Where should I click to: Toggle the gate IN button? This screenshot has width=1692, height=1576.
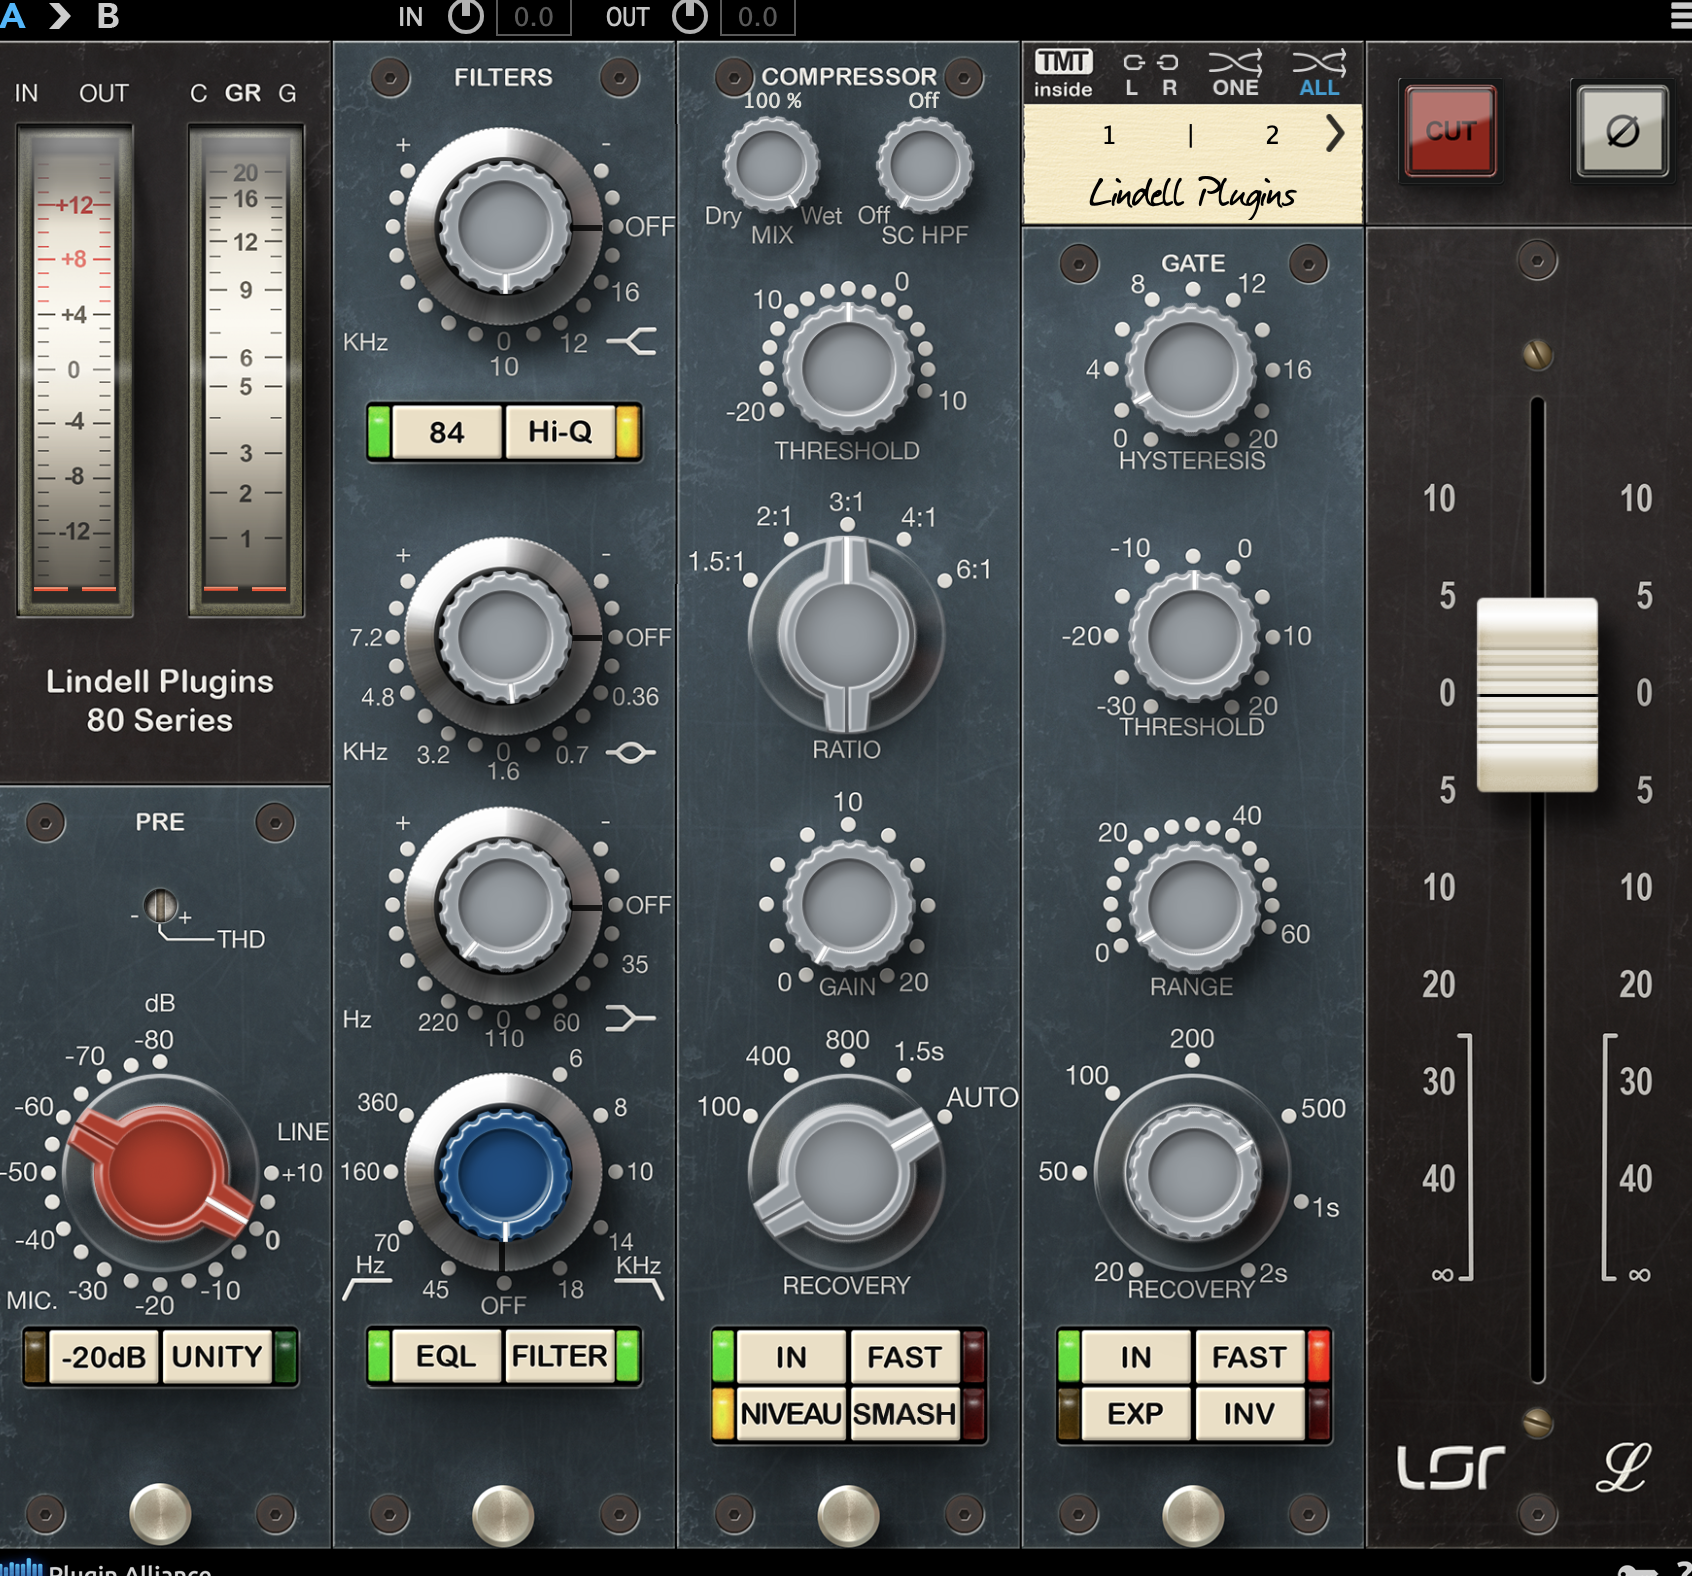click(1136, 1357)
